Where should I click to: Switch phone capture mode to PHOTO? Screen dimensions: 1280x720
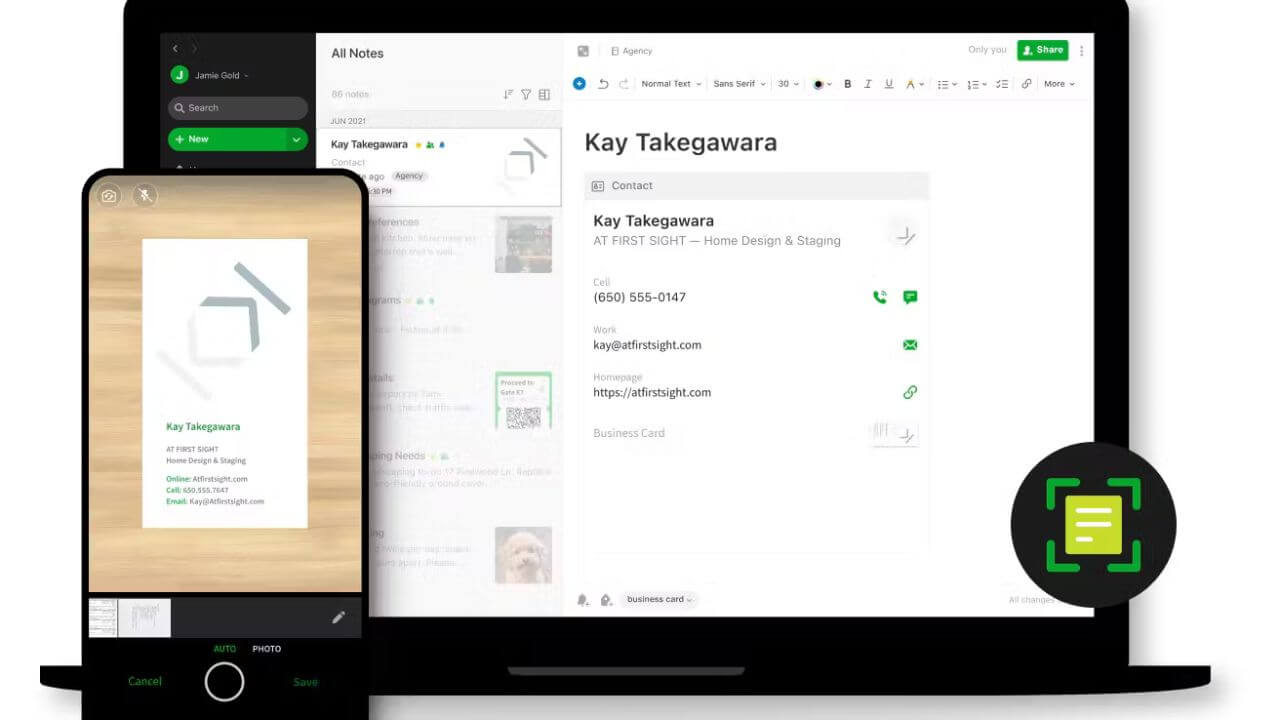tap(266, 649)
